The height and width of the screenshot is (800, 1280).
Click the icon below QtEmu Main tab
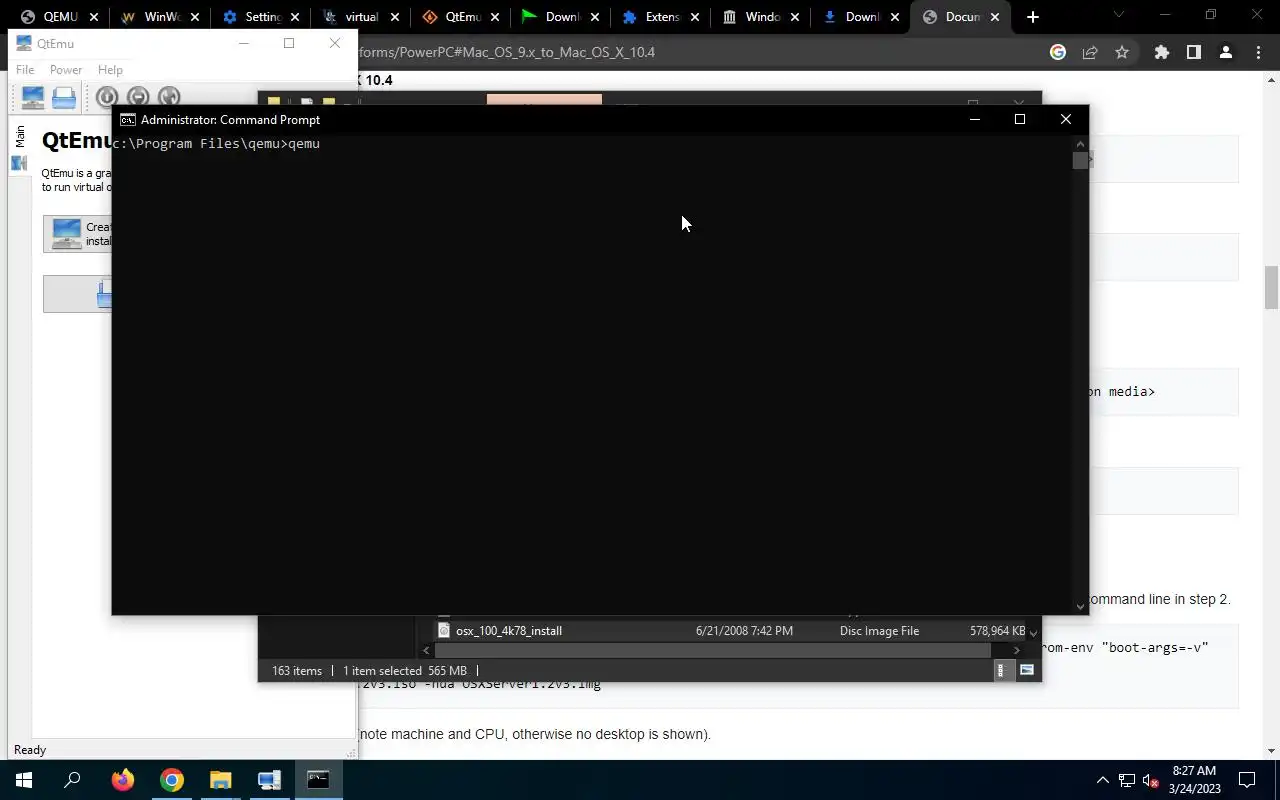20,162
